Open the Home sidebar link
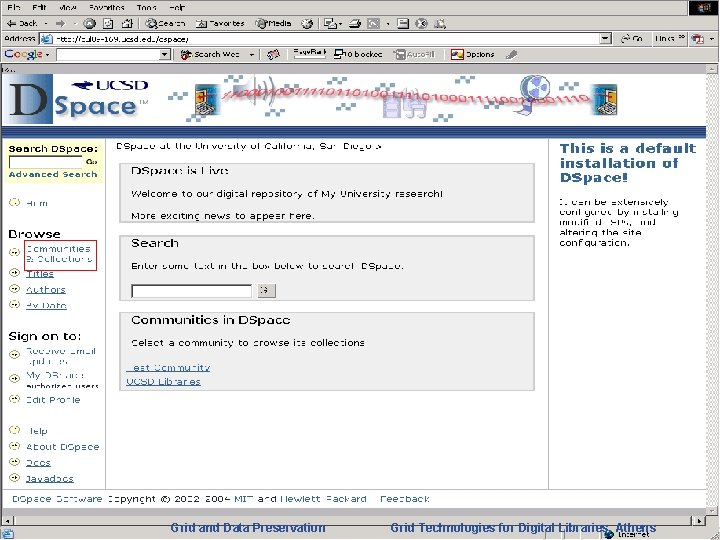 tap(36, 203)
